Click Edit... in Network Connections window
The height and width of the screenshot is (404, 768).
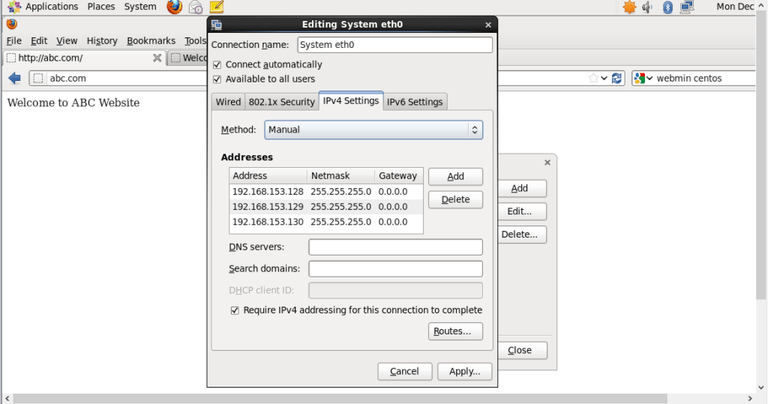point(522,212)
